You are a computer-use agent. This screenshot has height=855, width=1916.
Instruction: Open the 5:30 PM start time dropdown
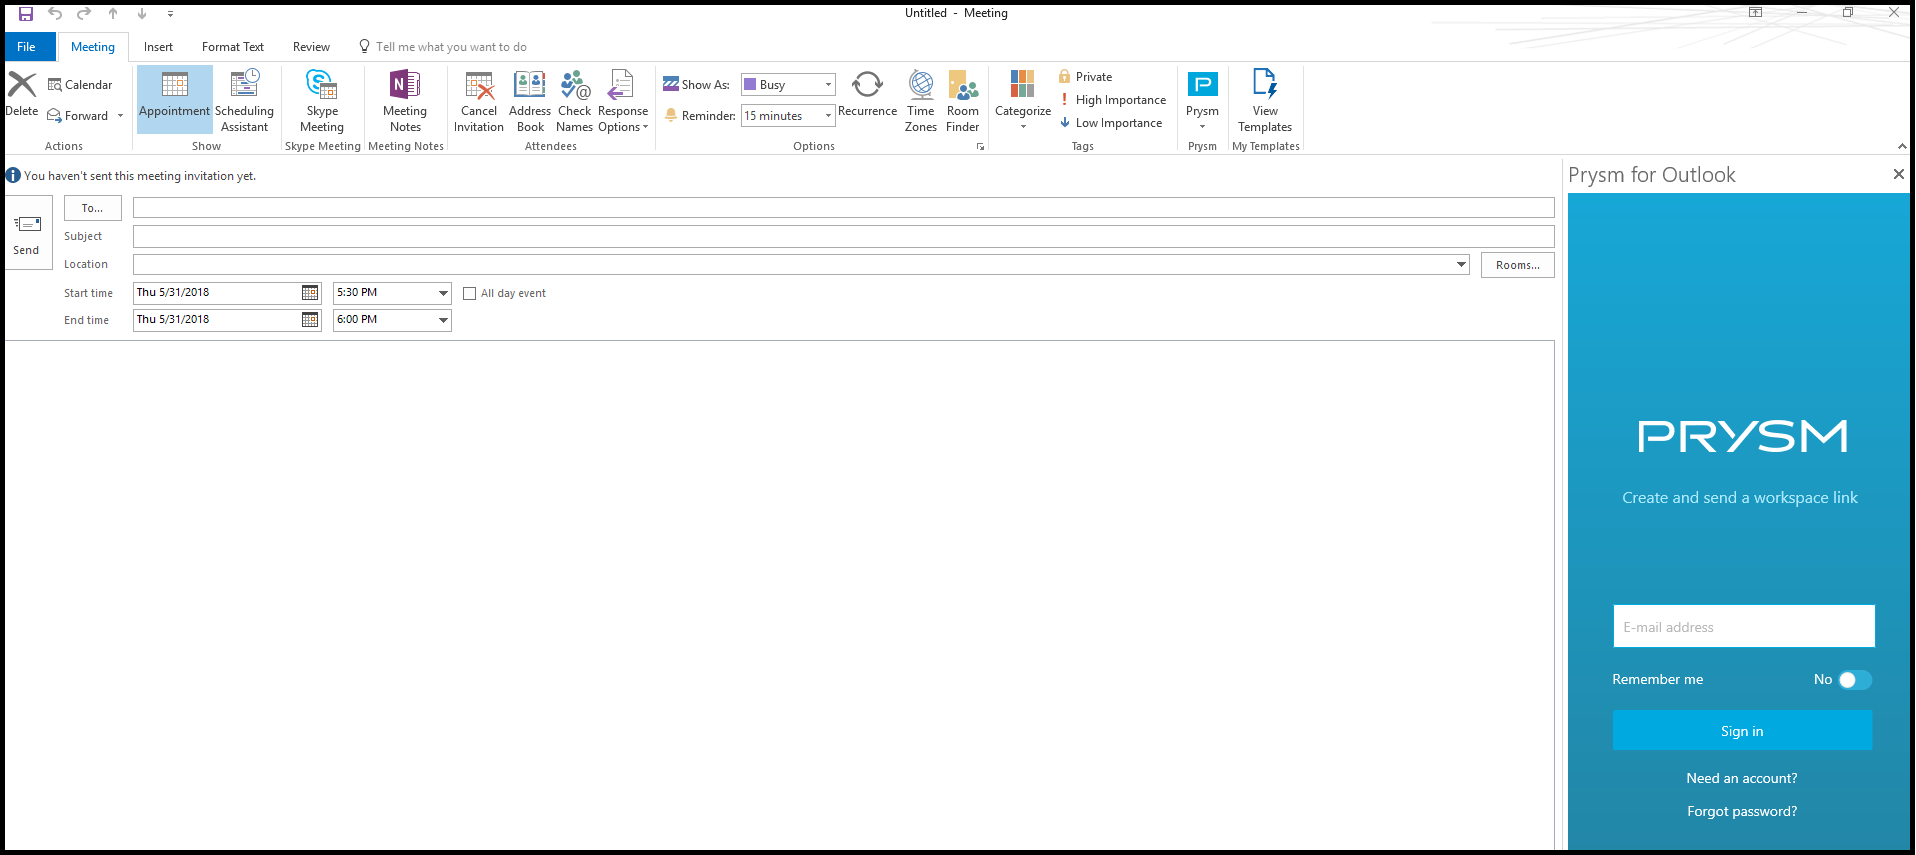[443, 293]
